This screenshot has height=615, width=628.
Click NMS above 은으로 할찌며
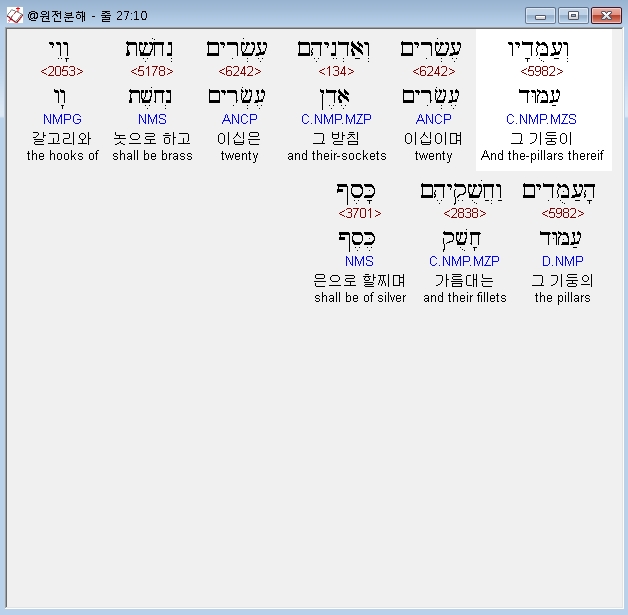pyautogui.click(x=359, y=261)
